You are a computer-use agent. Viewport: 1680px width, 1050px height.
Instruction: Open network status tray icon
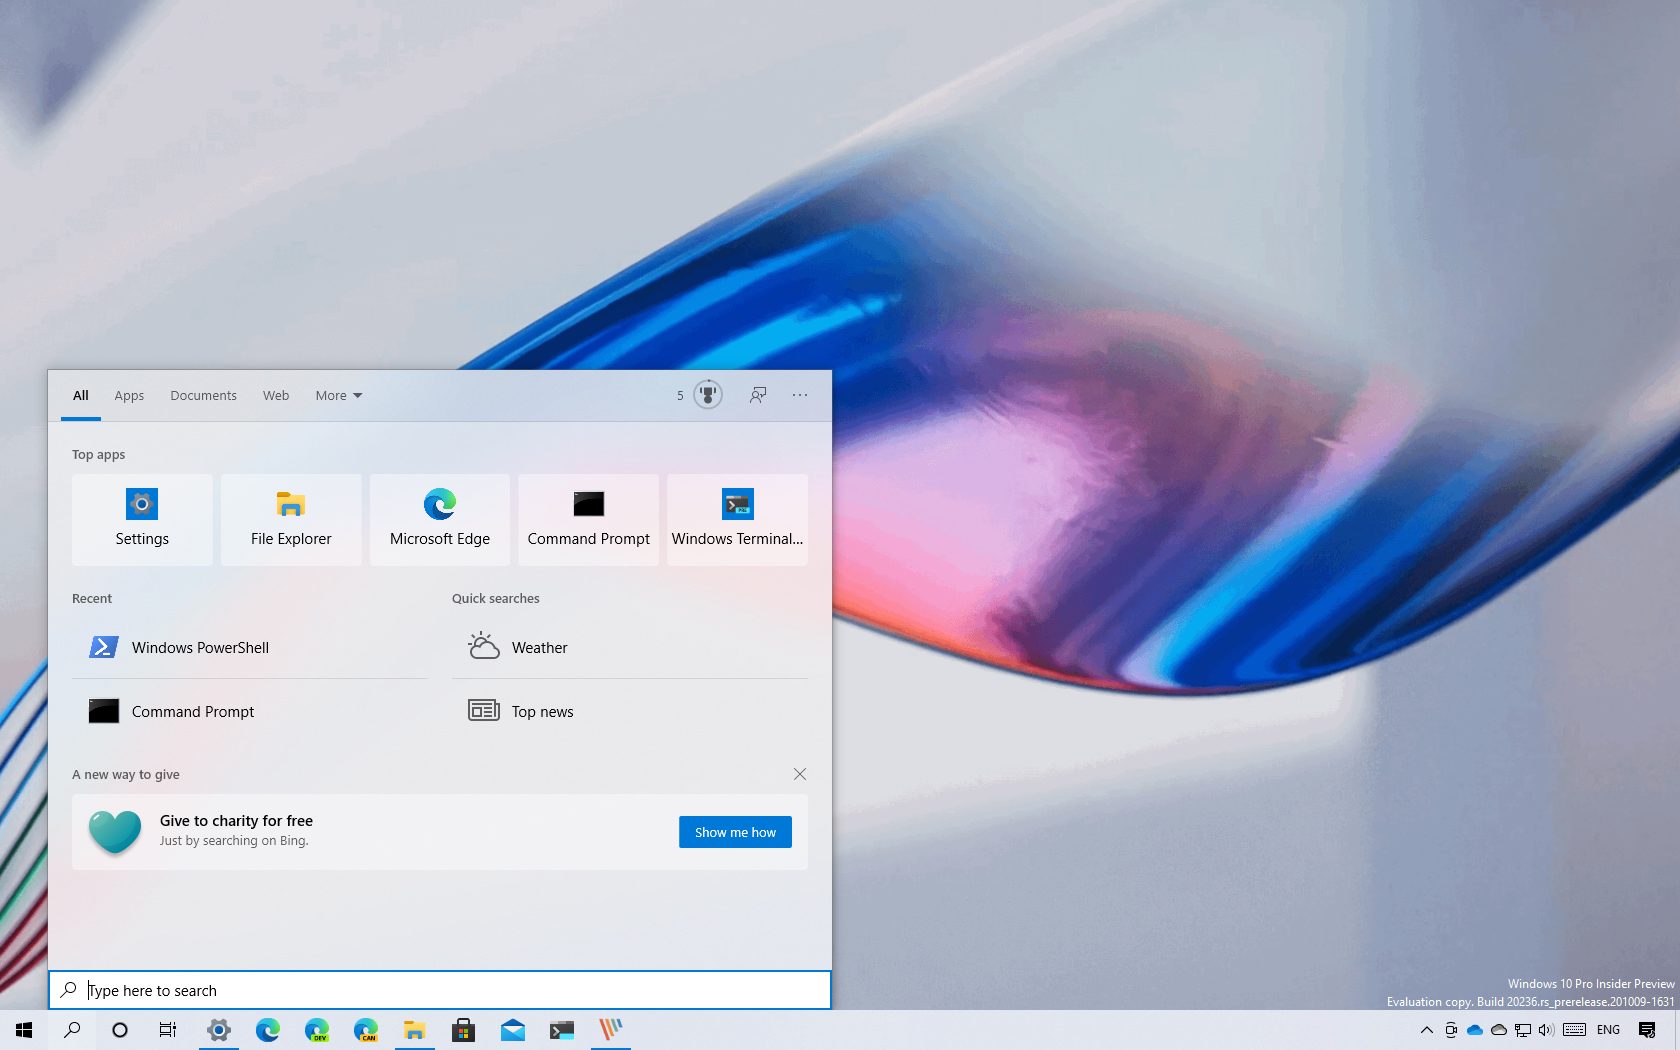tap(1523, 1030)
